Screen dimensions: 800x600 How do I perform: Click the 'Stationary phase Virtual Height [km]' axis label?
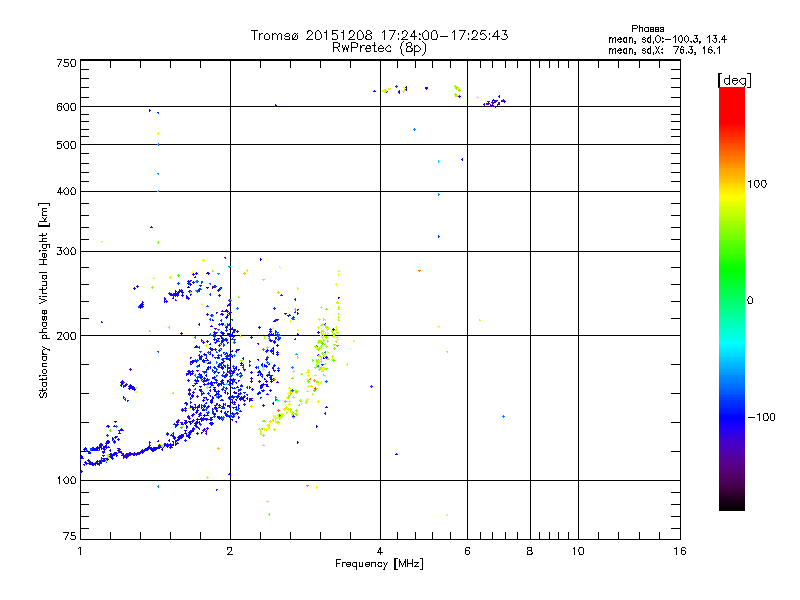[x=44, y=301]
